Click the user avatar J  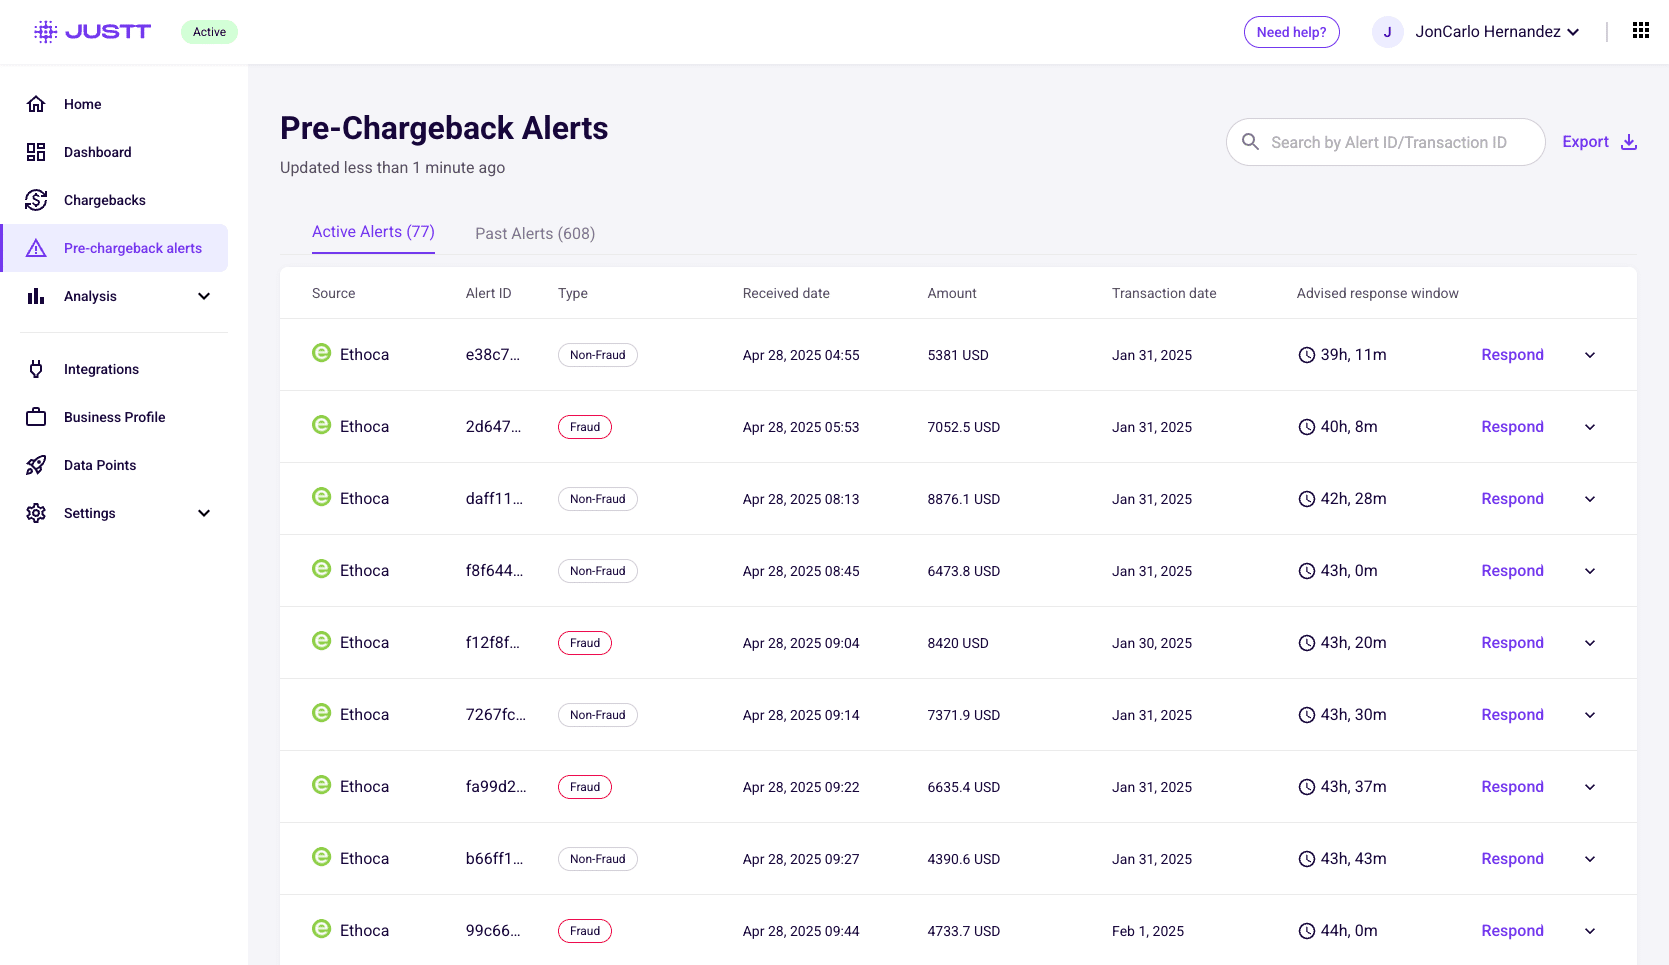pos(1387,32)
